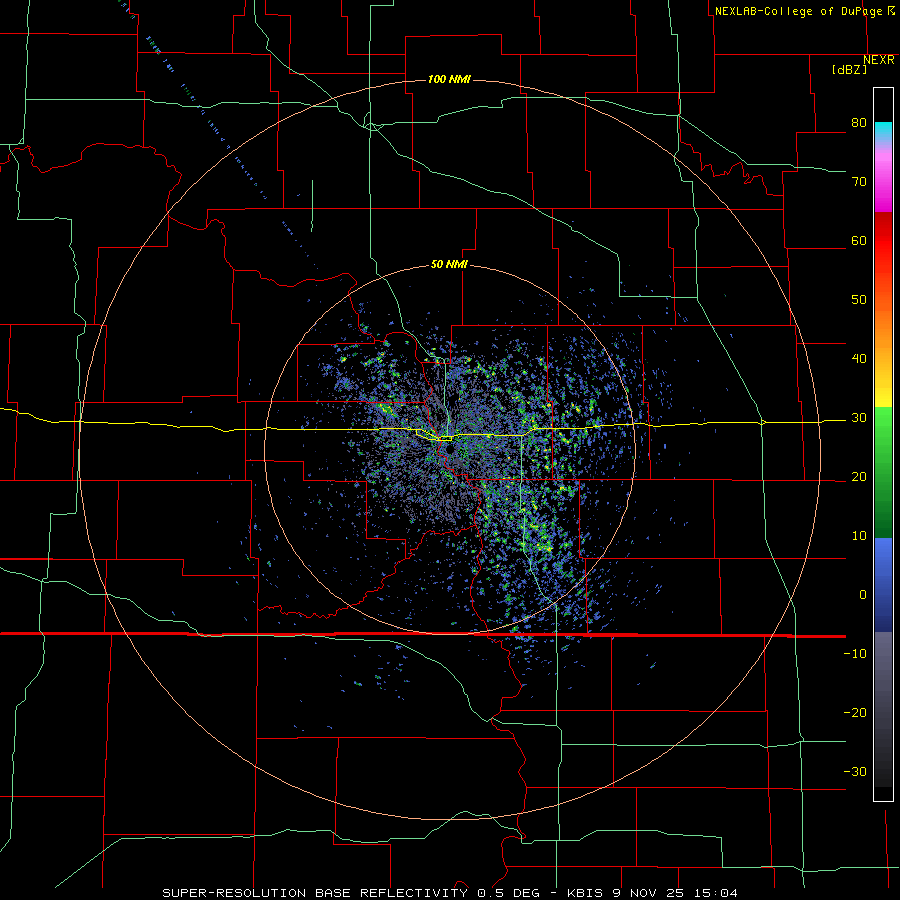900x900 pixels.
Task: Click the -10 dBZ scale value
Action: coord(855,654)
